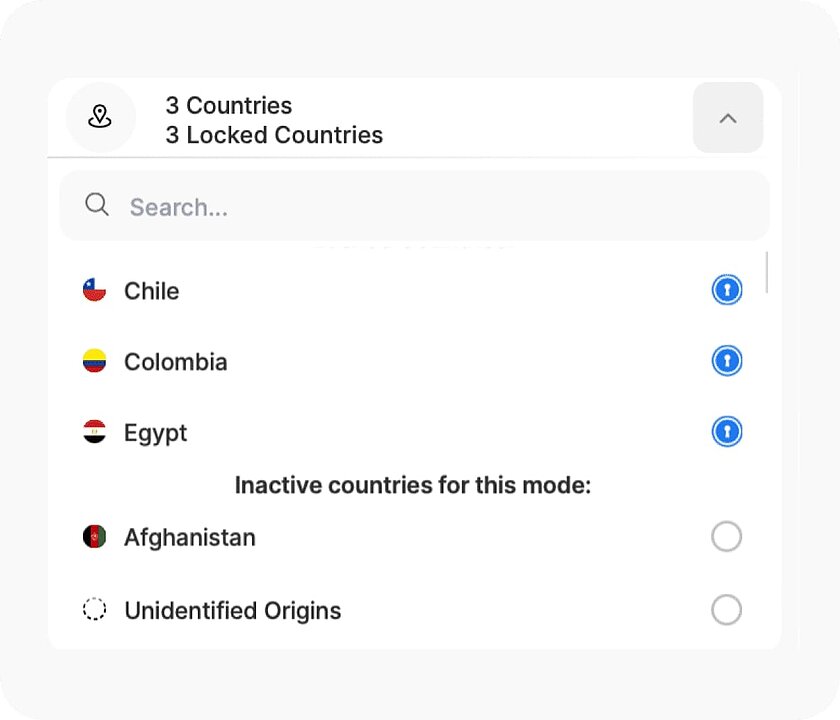Unlock Colombia by clicking its lock toggle
The image size is (840, 720).
[x=727, y=360]
